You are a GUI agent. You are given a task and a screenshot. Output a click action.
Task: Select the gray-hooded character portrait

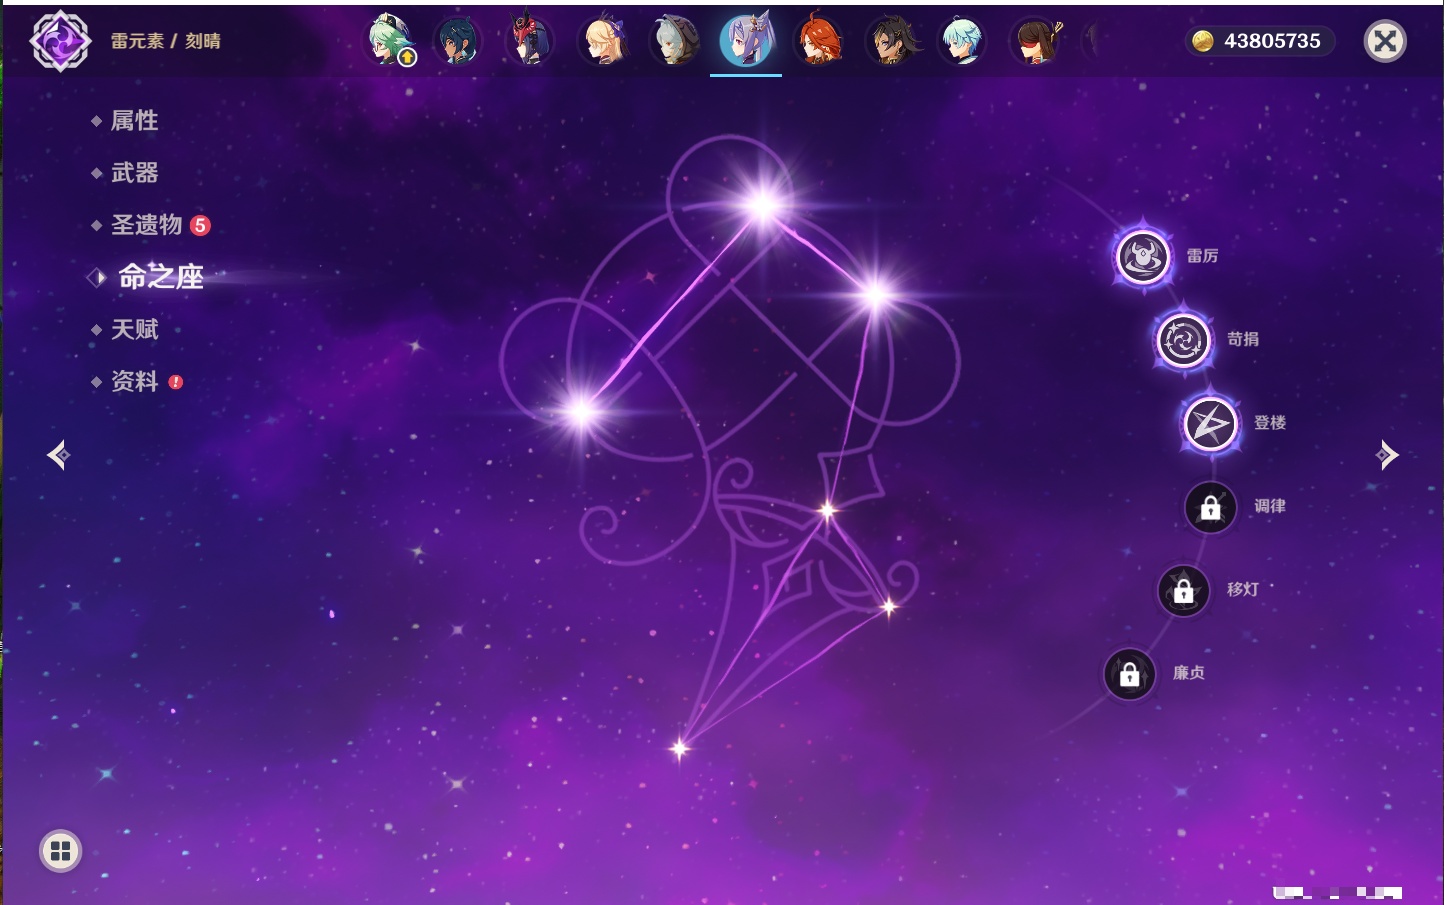[675, 41]
